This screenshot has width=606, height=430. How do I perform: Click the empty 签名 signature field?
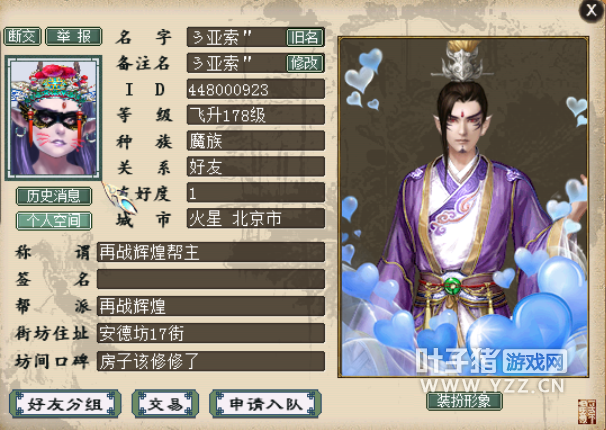pyautogui.click(x=211, y=279)
